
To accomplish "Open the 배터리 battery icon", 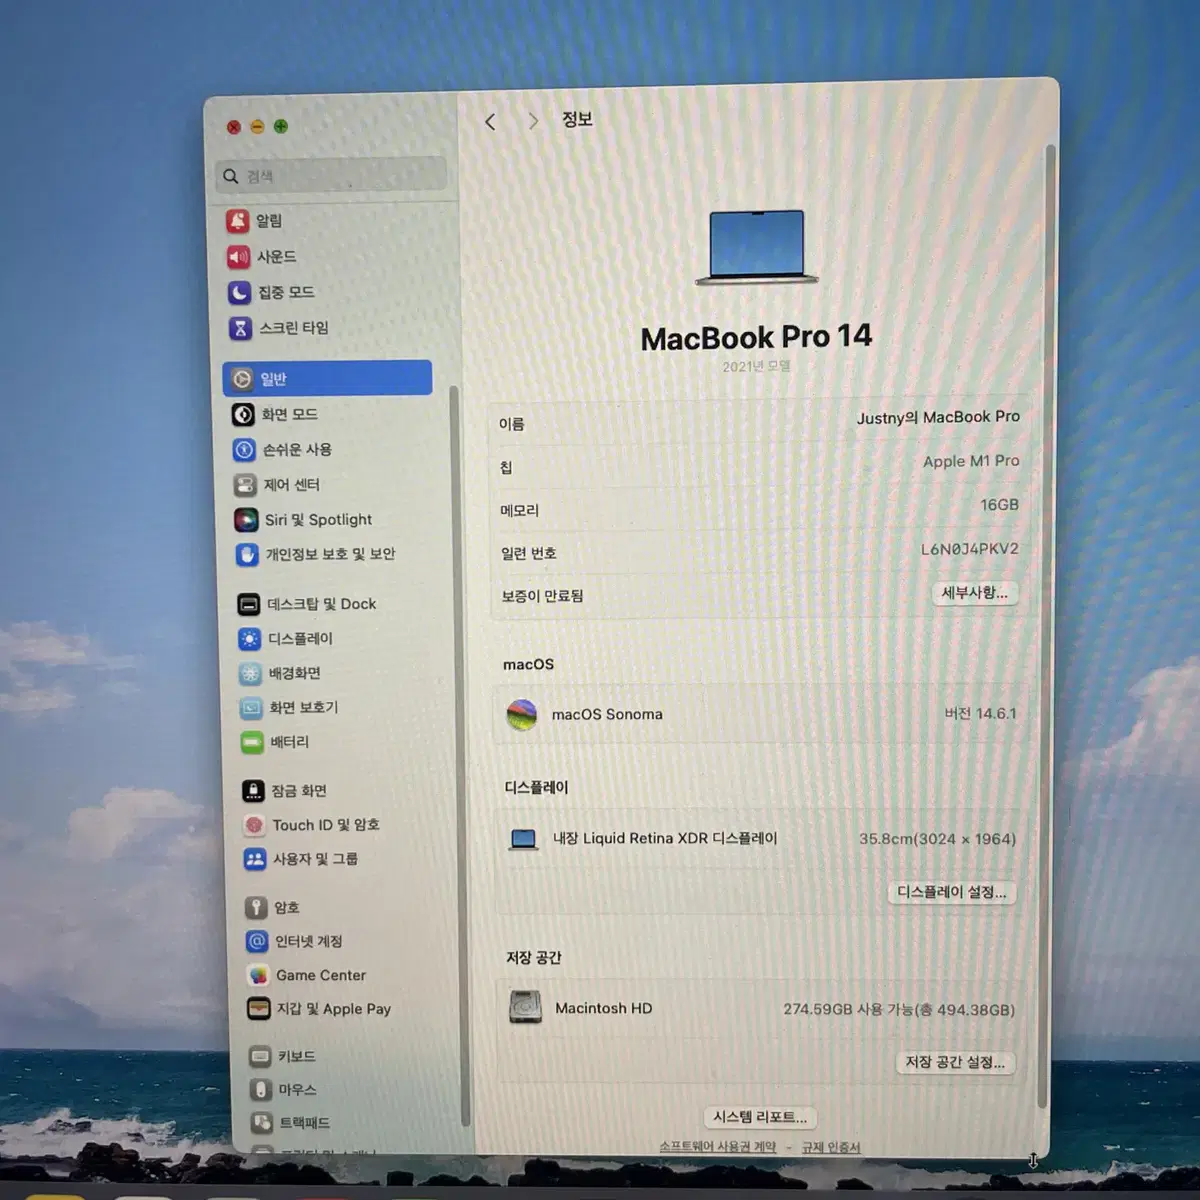I will (x=252, y=742).
